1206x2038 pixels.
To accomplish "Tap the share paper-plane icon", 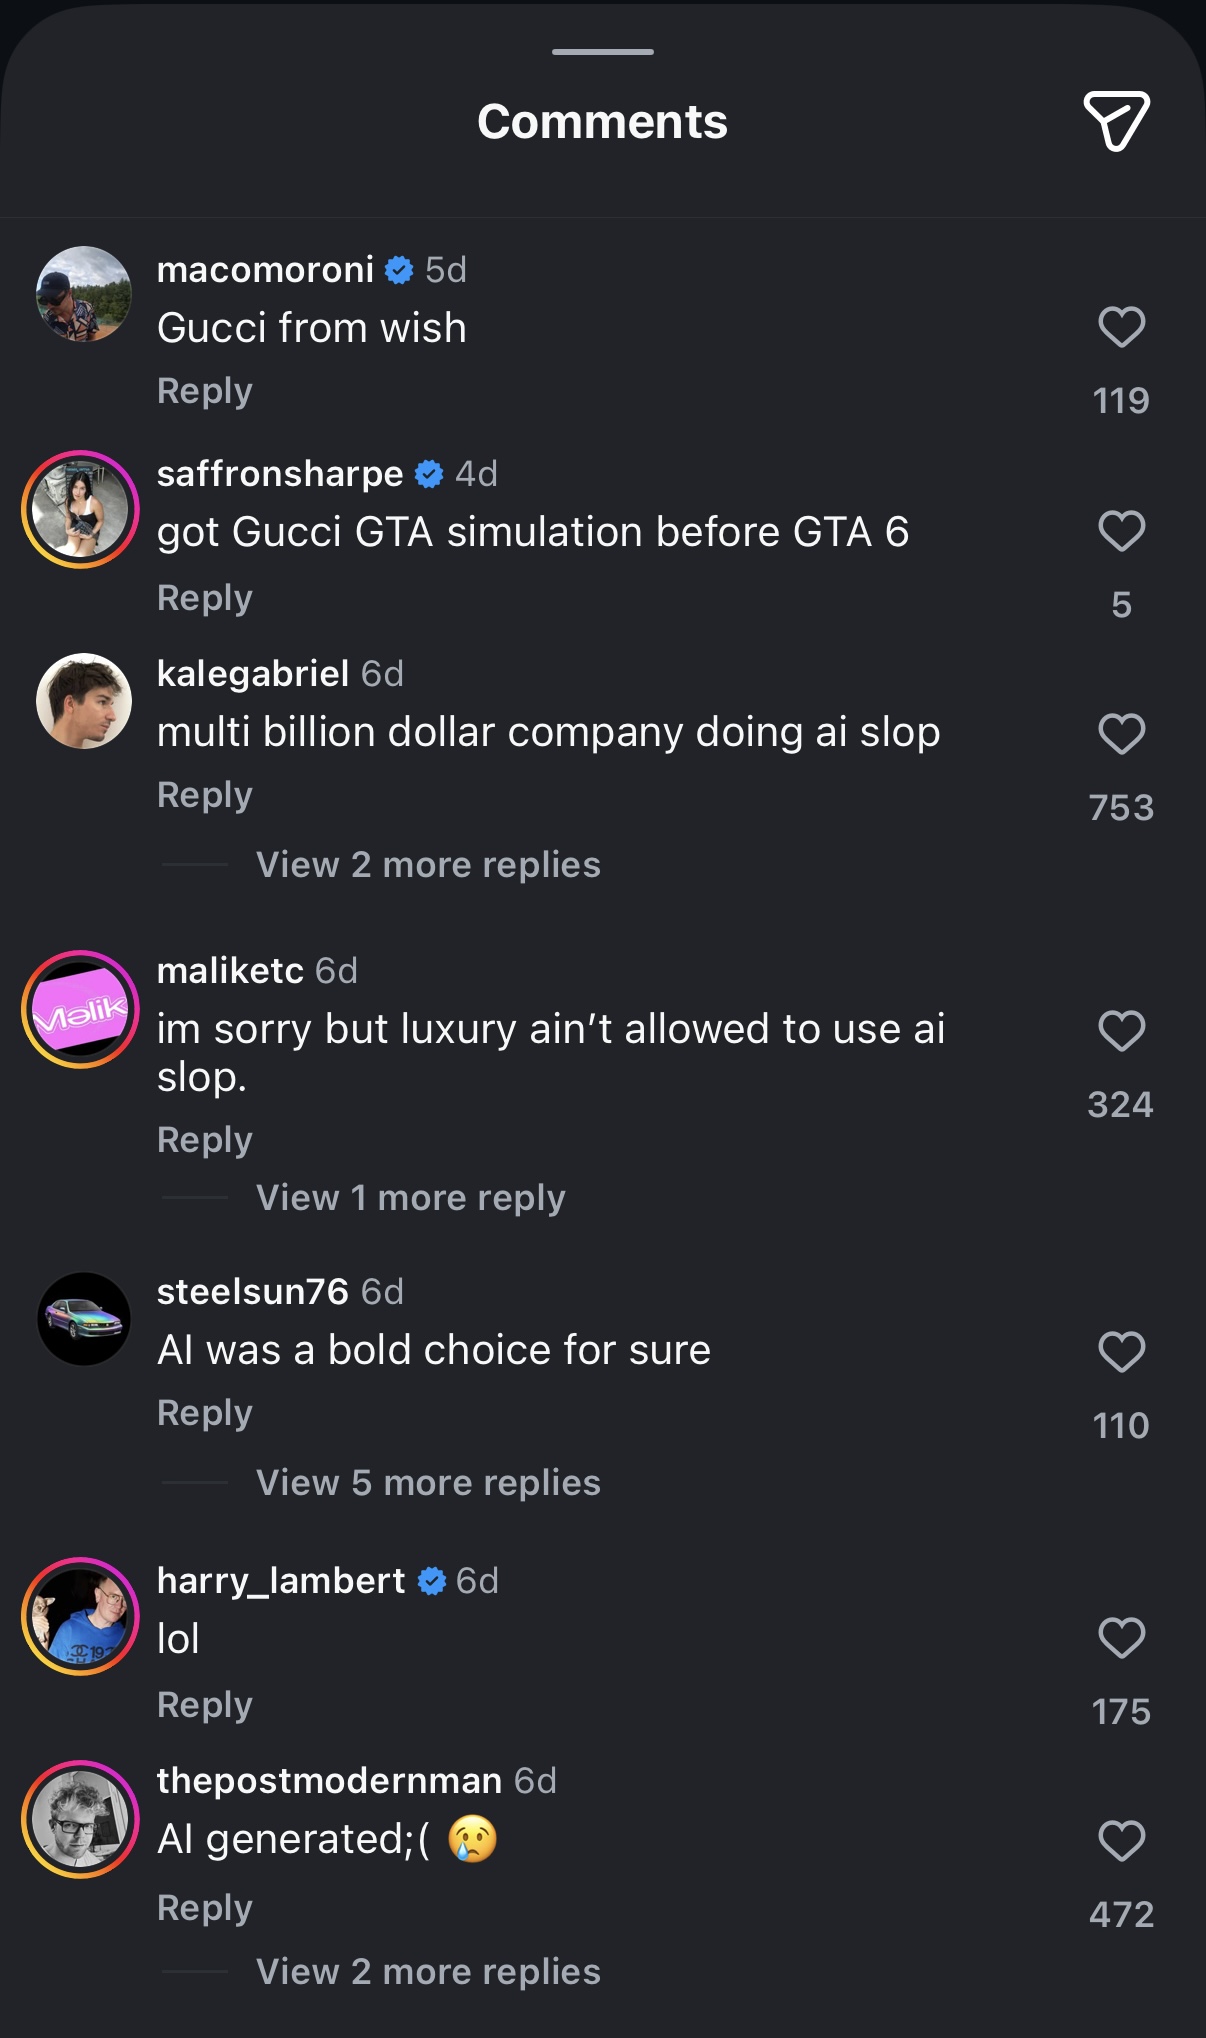I will point(1116,121).
